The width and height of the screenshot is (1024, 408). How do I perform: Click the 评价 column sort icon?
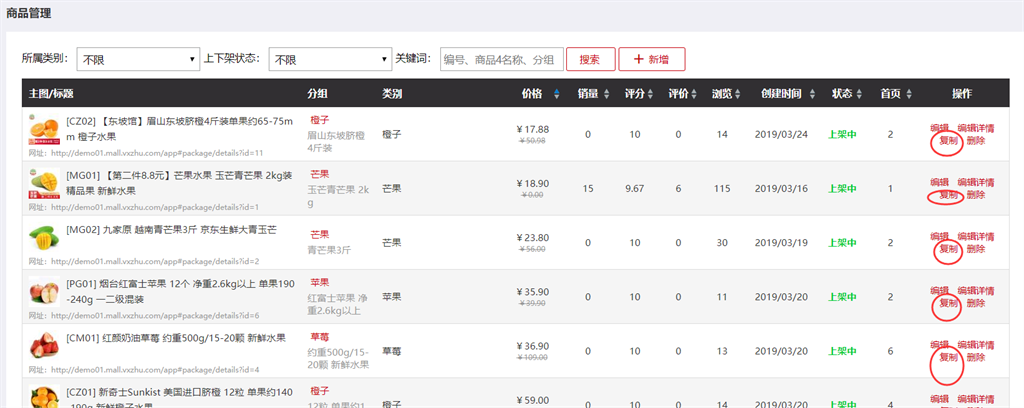(696, 95)
